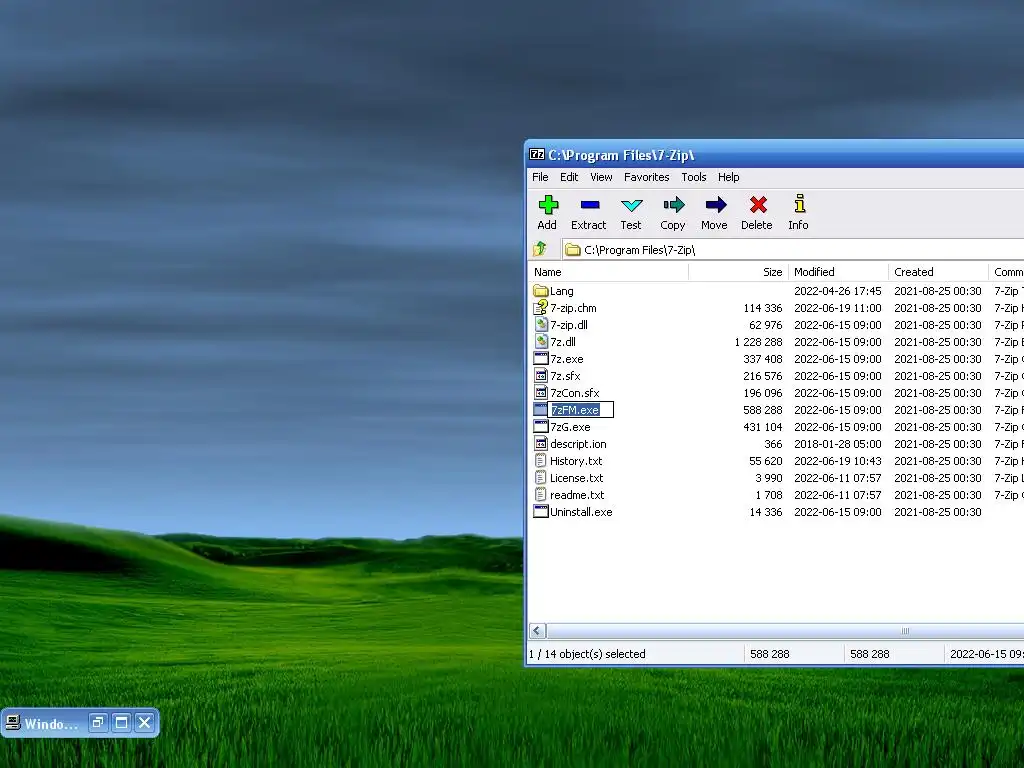
Task: Go up one folder level arrow
Action: 539,249
